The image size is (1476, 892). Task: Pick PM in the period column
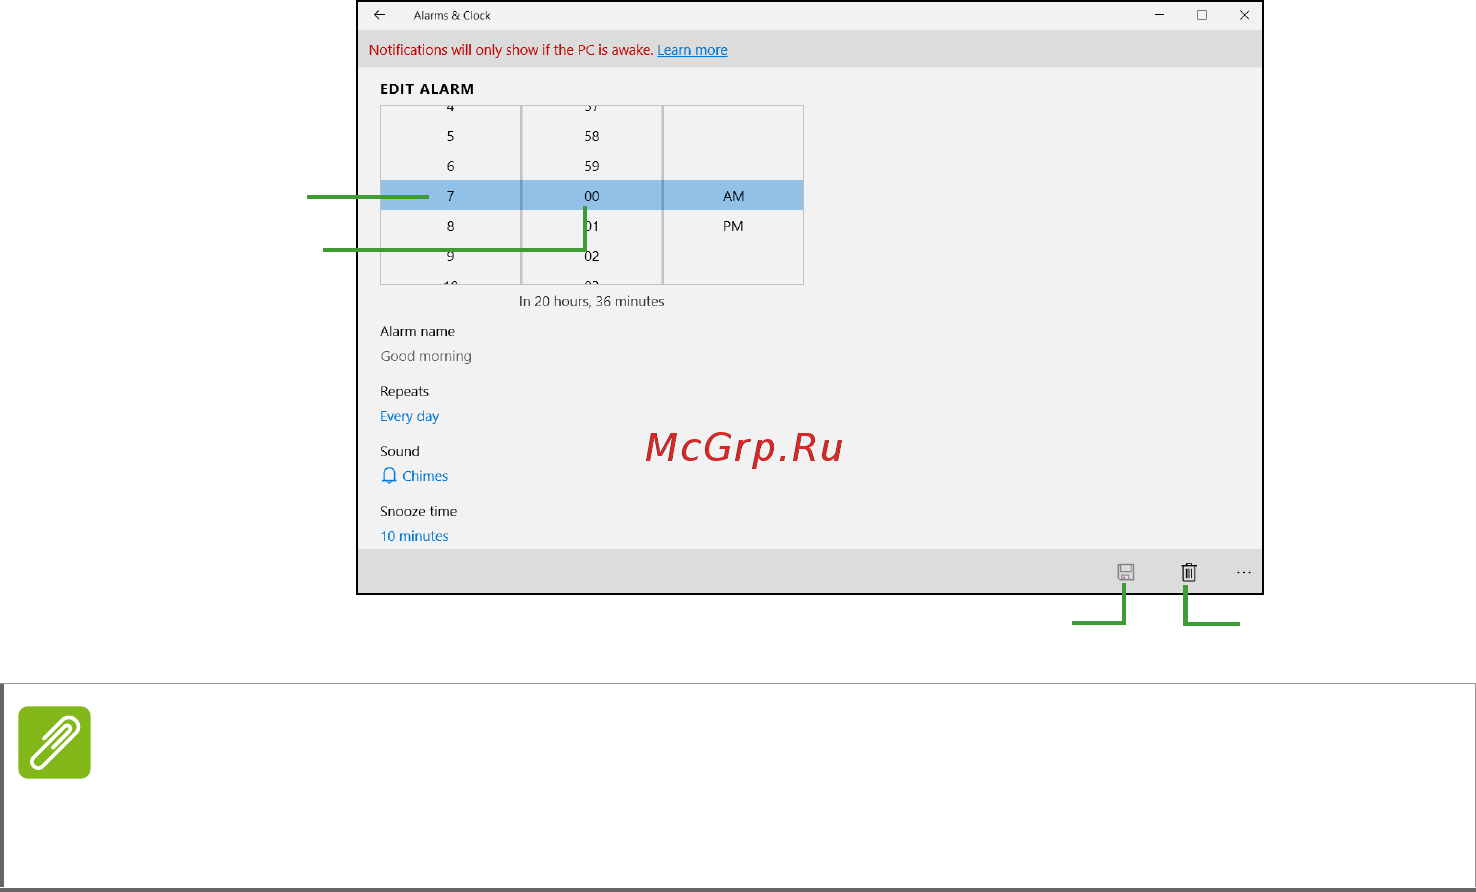click(x=734, y=226)
